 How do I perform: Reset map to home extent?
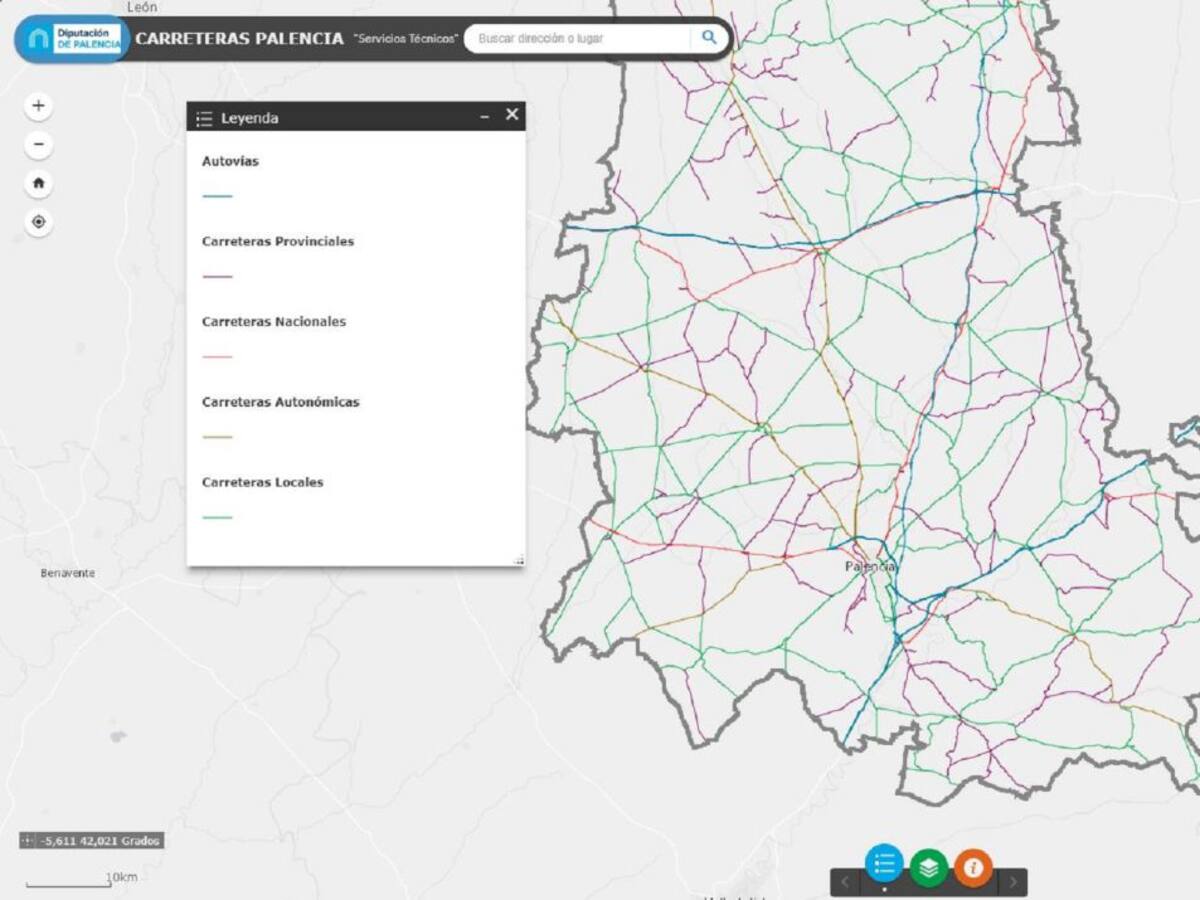pyautogui.click(x=38, y=184)
